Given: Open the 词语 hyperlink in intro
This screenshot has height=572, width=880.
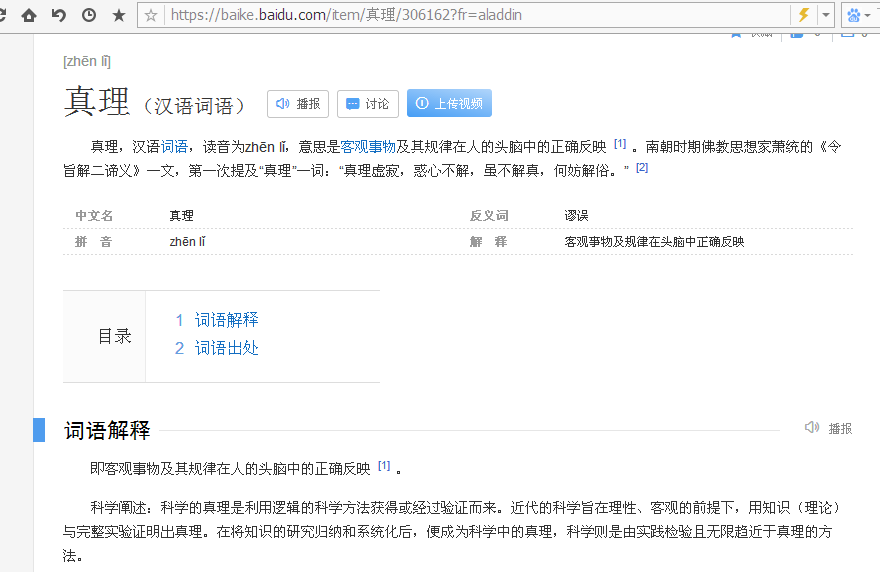Looking at the screenshot, I should point(174,147).
